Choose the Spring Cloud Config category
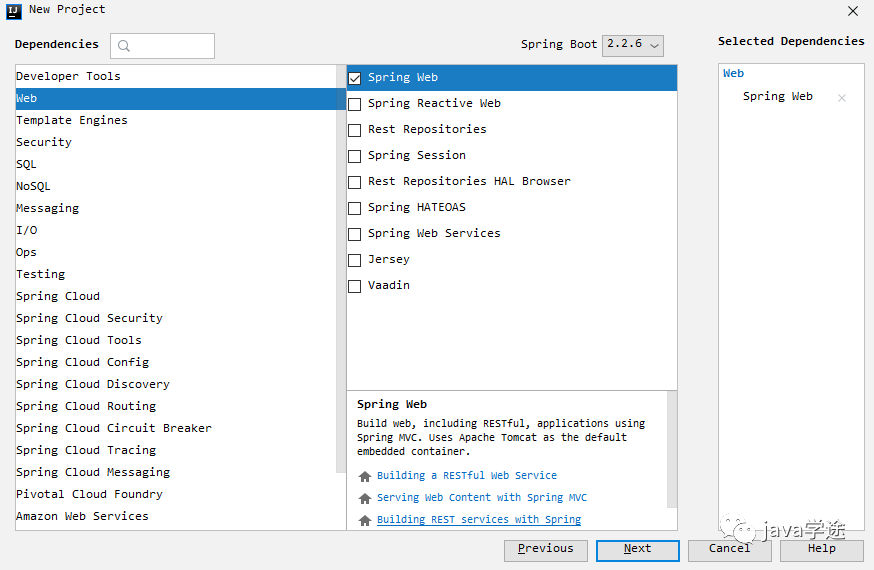 point(82,362)
